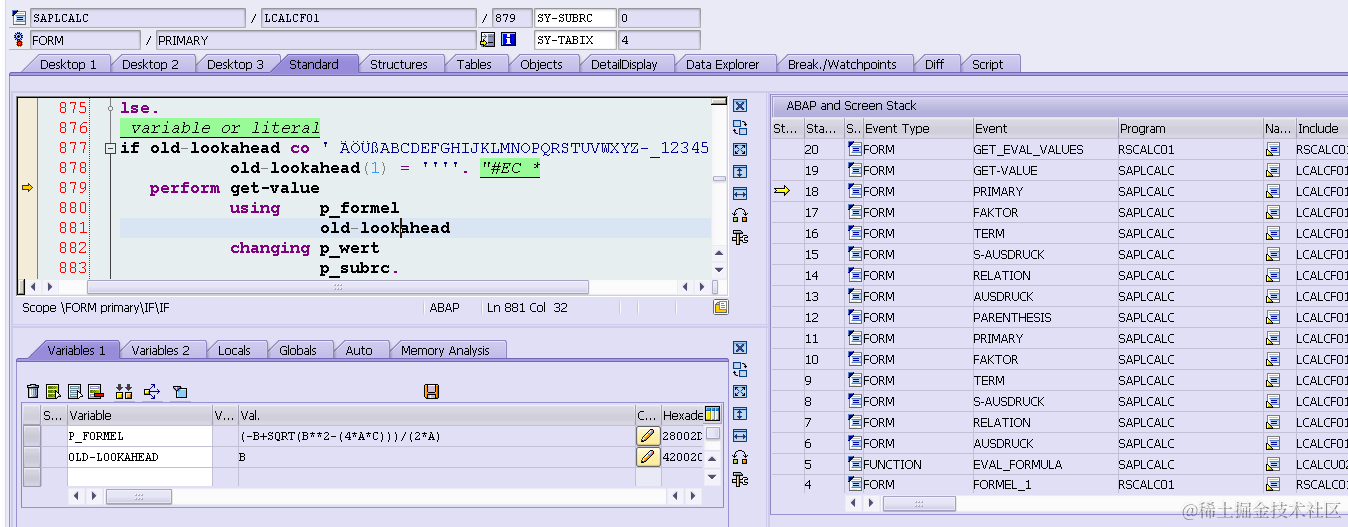Switch to the Desktop 1 tab
Viewport: 1348px width, 527px height.
(x=68, y=64)
